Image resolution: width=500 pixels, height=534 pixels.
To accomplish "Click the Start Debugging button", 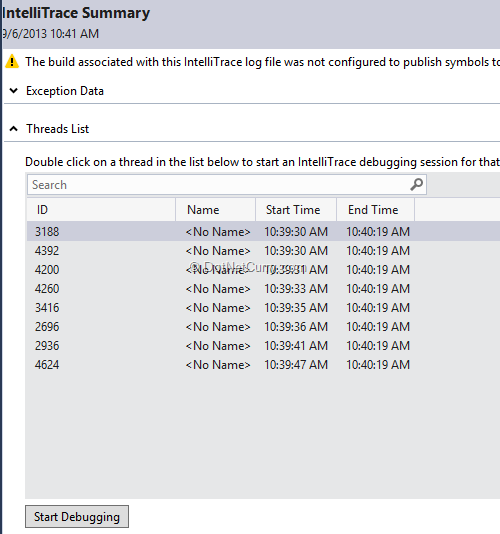I will click(77, 517).
